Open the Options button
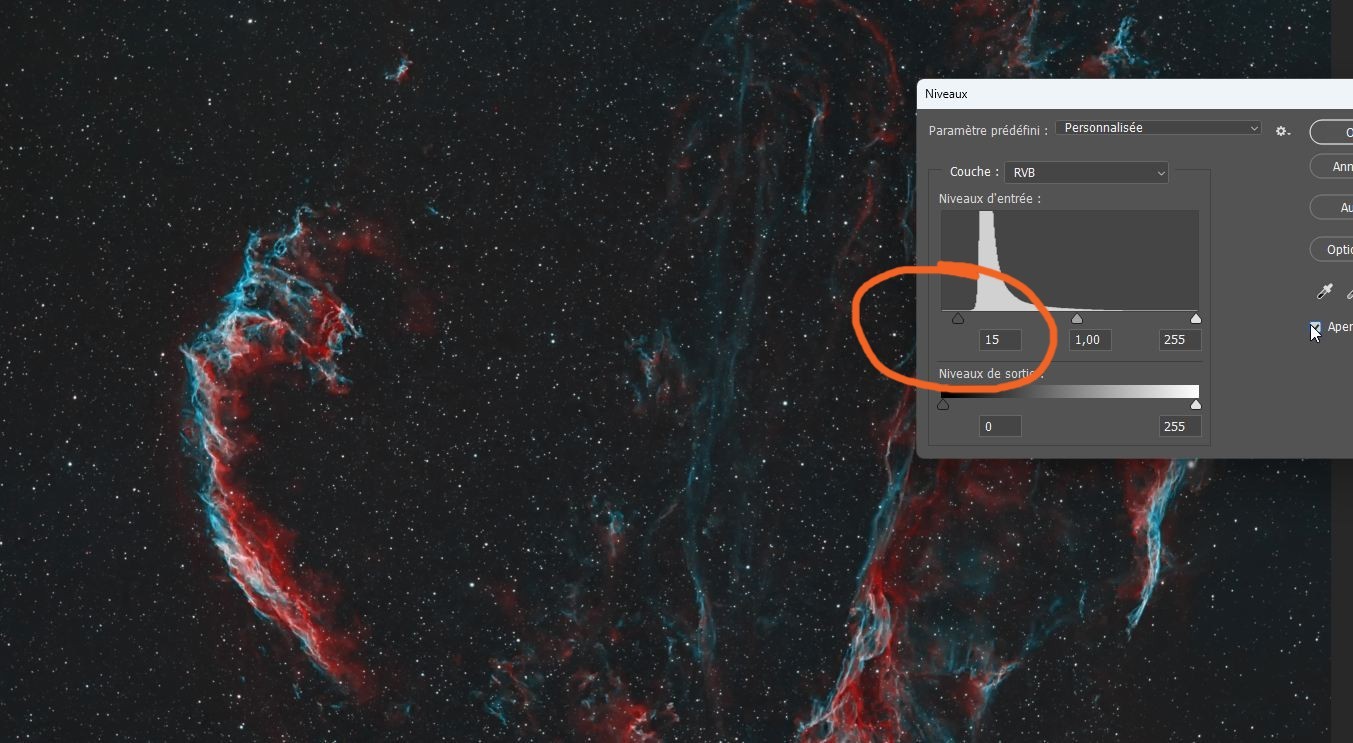This screenshot has width=1353, height=743. [x=1332, y=250]
